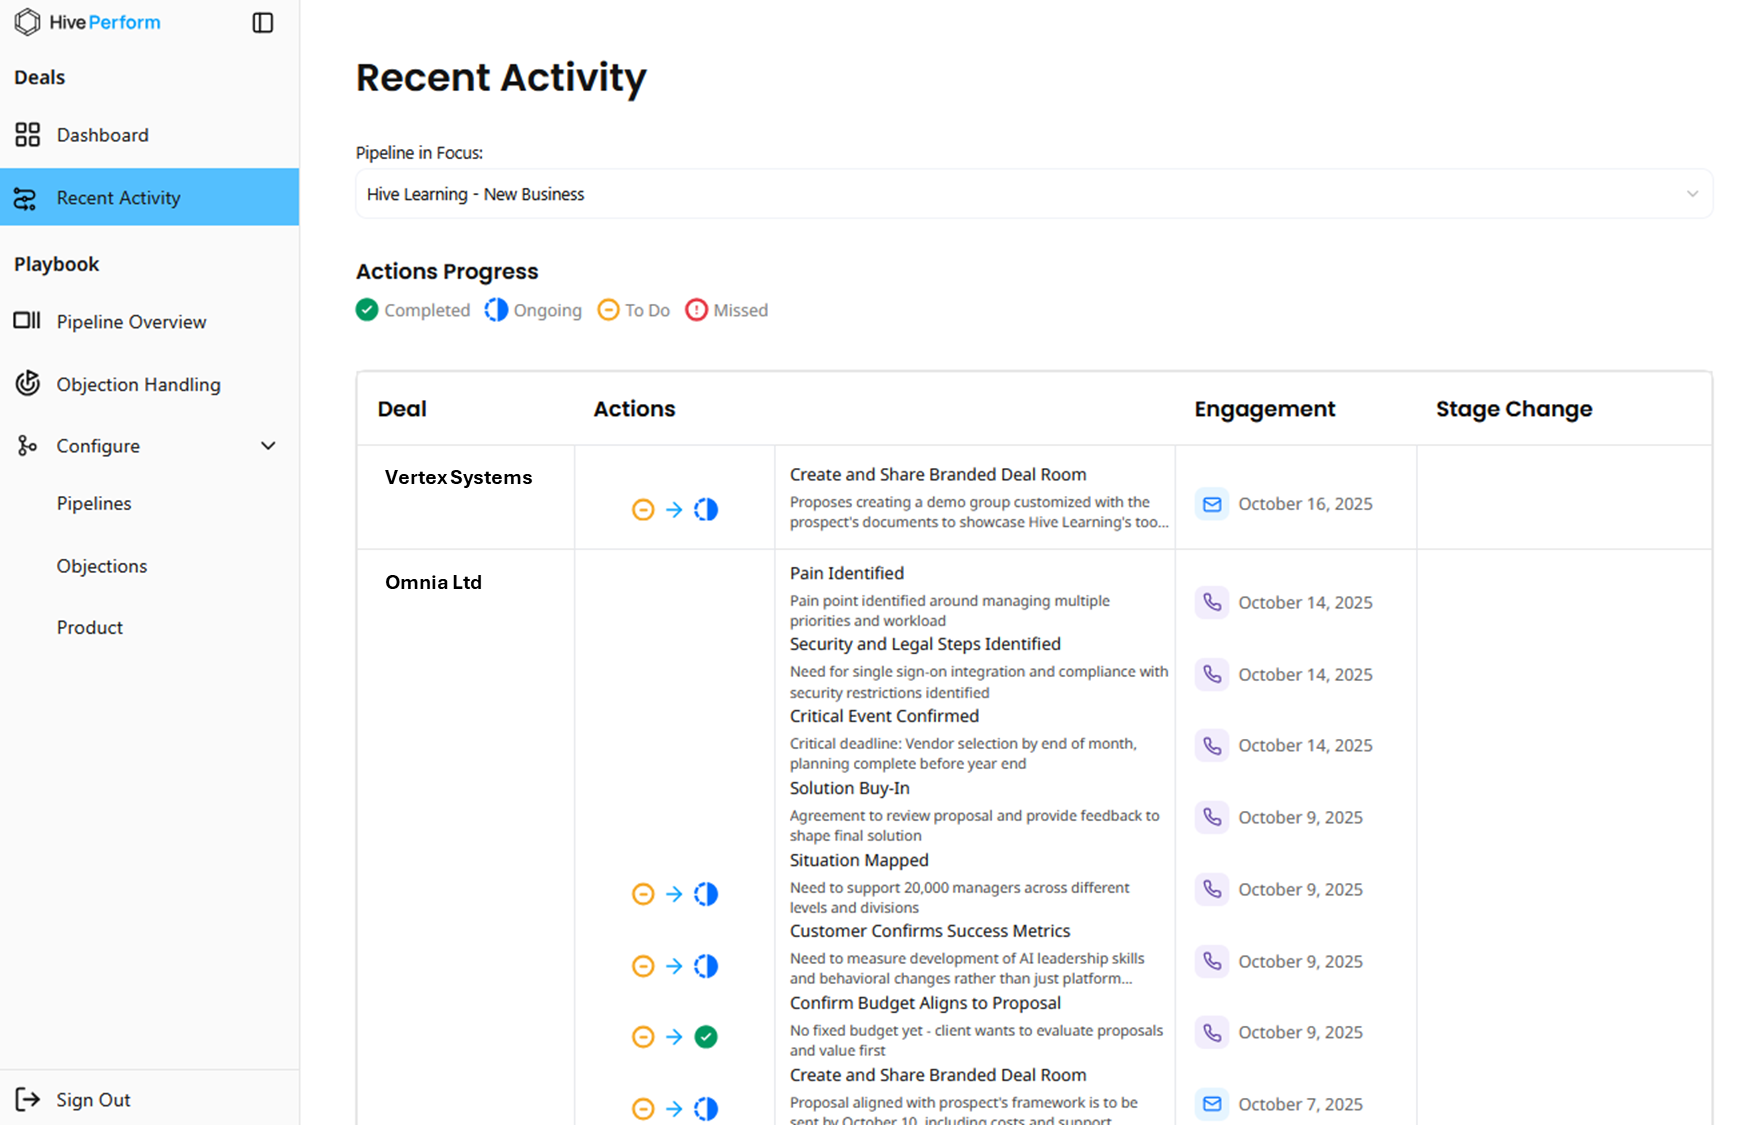
Task: Toggle the Missed status legend filter
Action: 727,310
